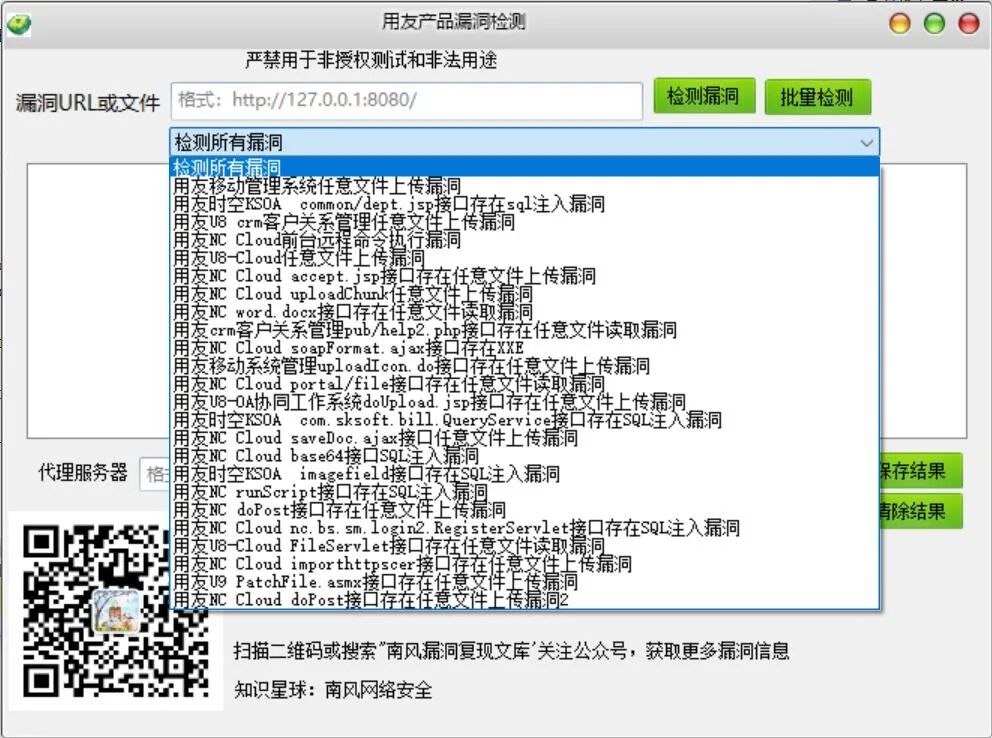This screenshot has height=738, width=992.
Task: Choose 用友NC runScript SQL injection option
Action: pyautogui.click(x=524, y=491)
